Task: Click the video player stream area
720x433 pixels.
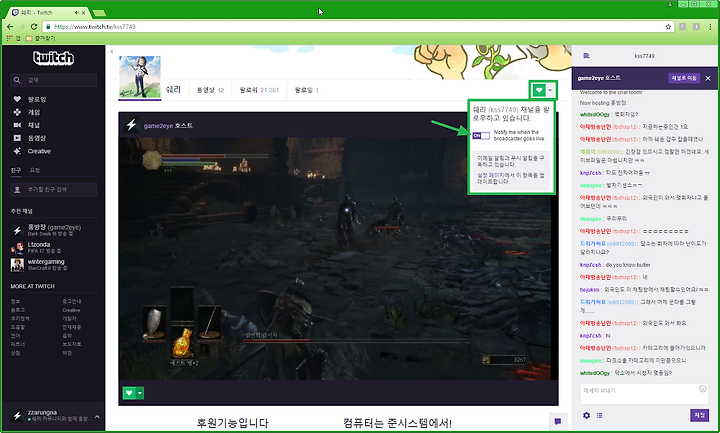Action: click(338, 259)
